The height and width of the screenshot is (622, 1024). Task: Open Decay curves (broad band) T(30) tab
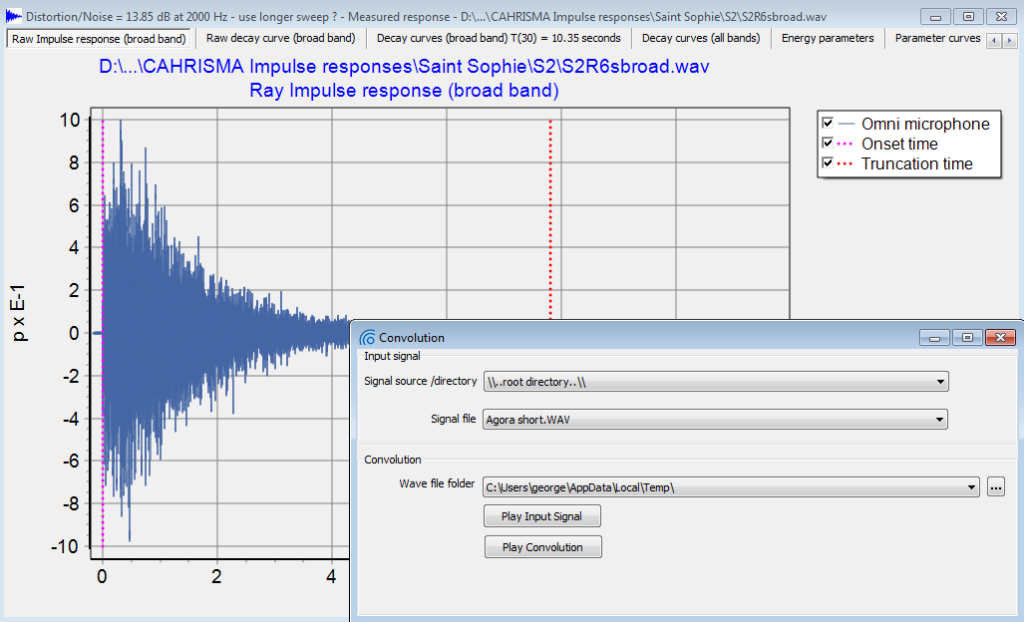[498, 38]
